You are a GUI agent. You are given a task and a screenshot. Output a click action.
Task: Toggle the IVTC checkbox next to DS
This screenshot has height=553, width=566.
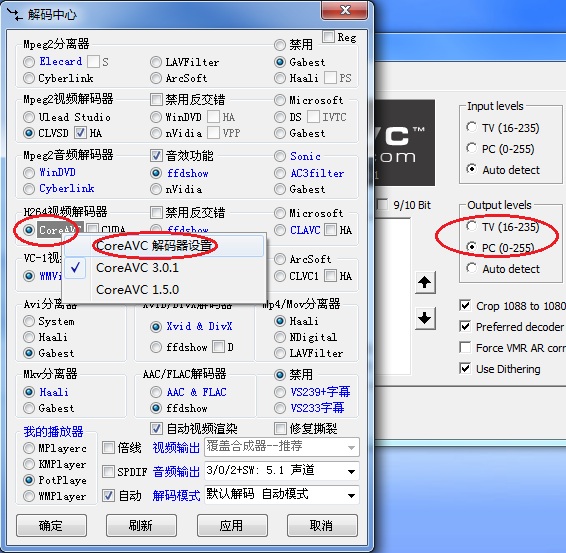[313, 117]
